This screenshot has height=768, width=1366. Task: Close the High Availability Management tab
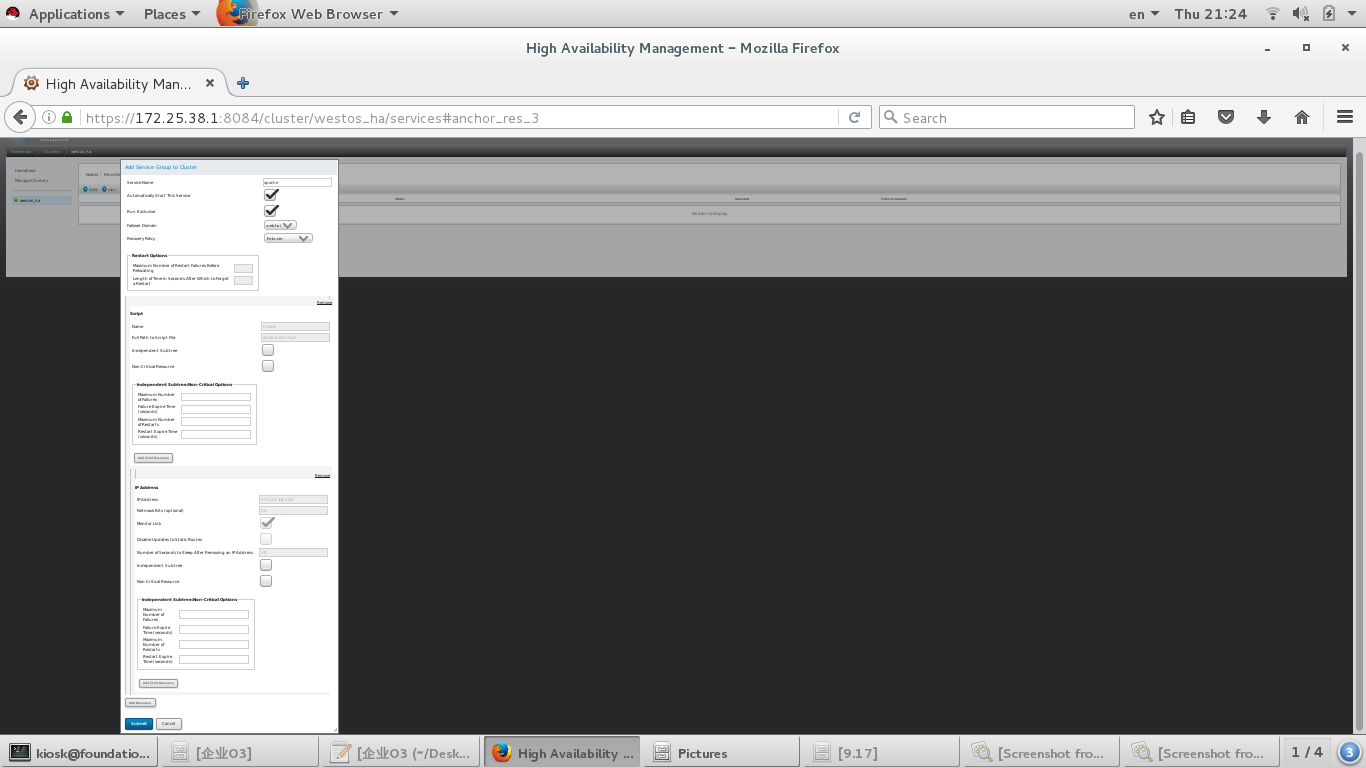point(210,83)
